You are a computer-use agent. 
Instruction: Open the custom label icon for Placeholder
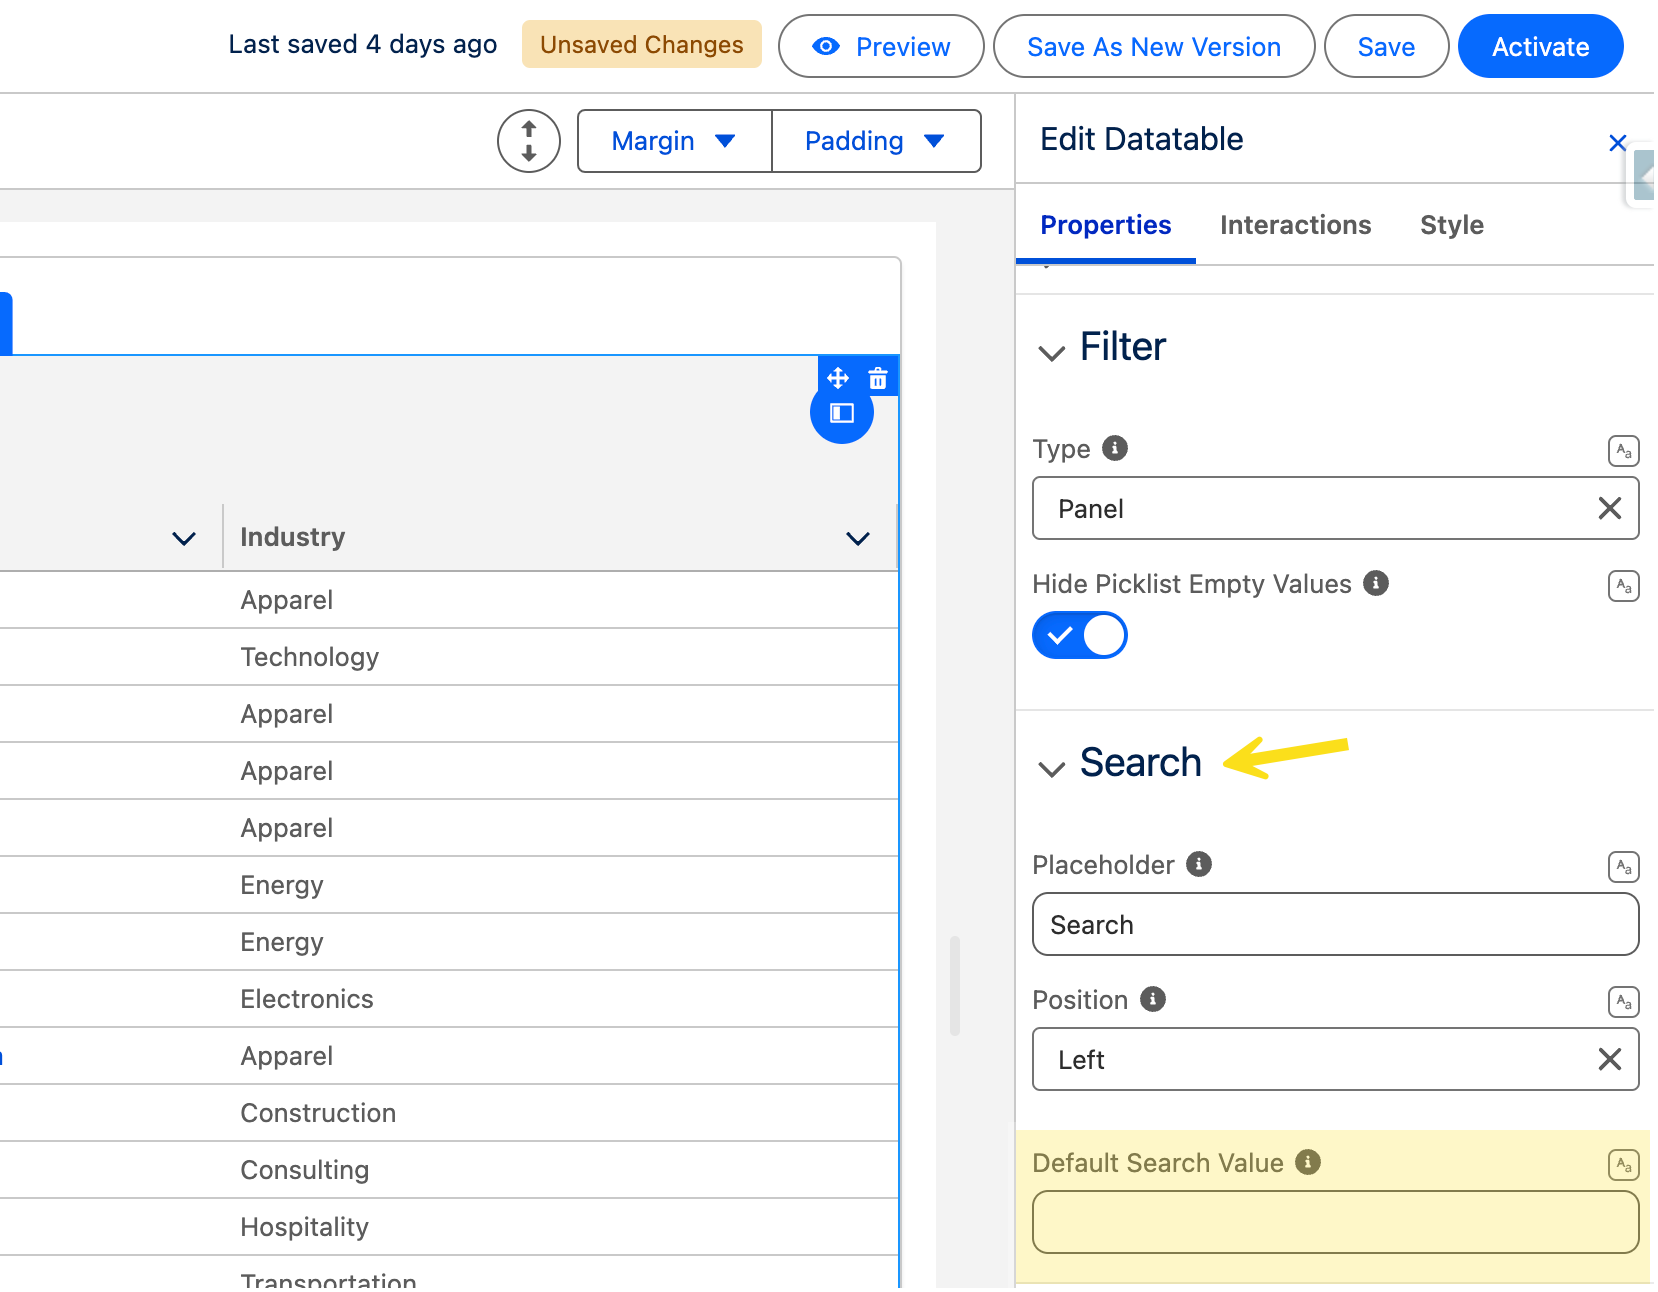coord(1623,866)
